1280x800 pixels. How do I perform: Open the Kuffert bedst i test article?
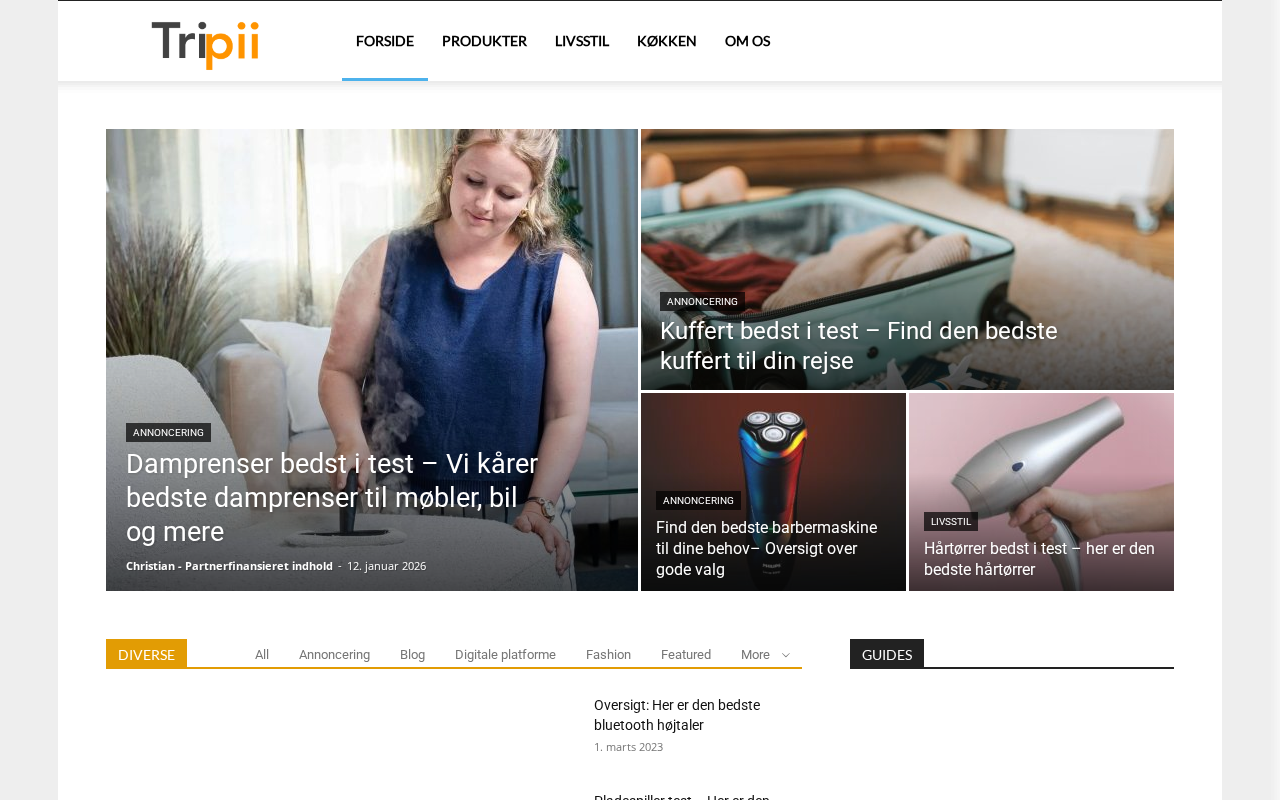coord(858,345)
